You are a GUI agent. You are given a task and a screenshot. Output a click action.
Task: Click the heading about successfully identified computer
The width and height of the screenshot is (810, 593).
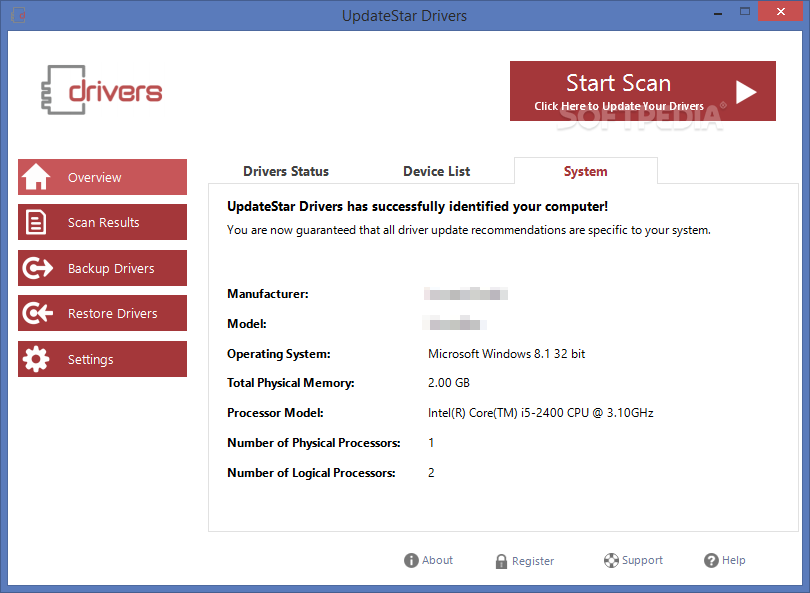pos(417,207)
